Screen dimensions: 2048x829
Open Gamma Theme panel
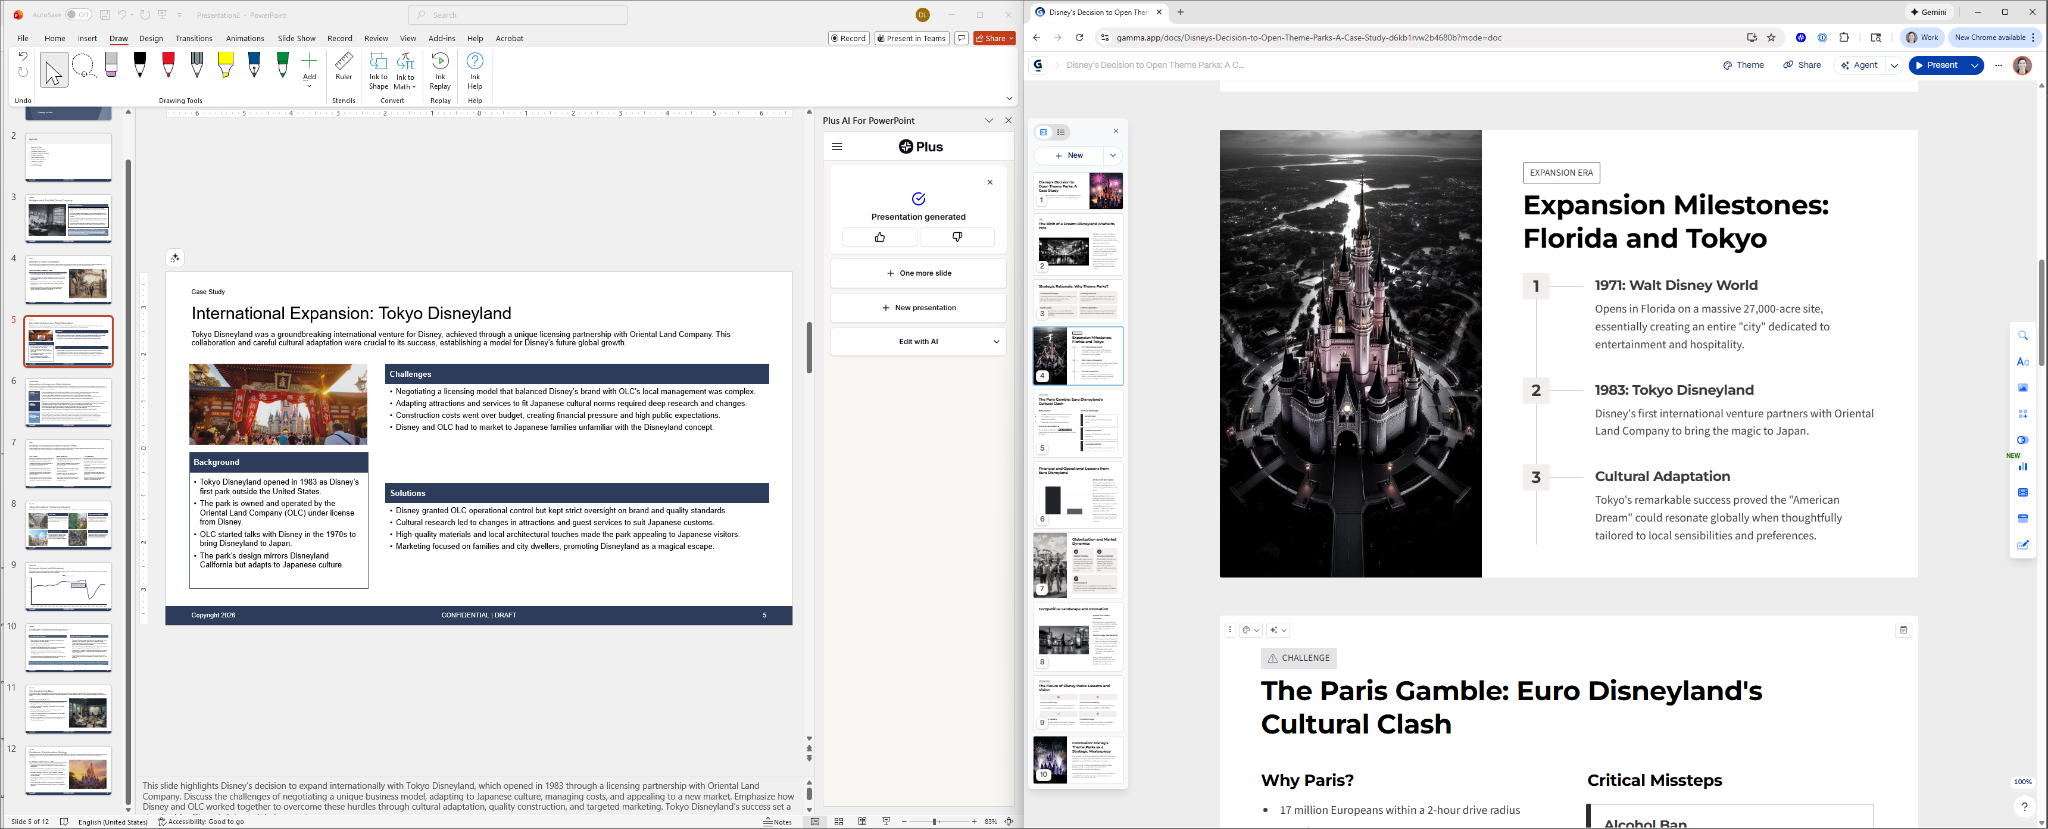click(x=1743, y=65)
